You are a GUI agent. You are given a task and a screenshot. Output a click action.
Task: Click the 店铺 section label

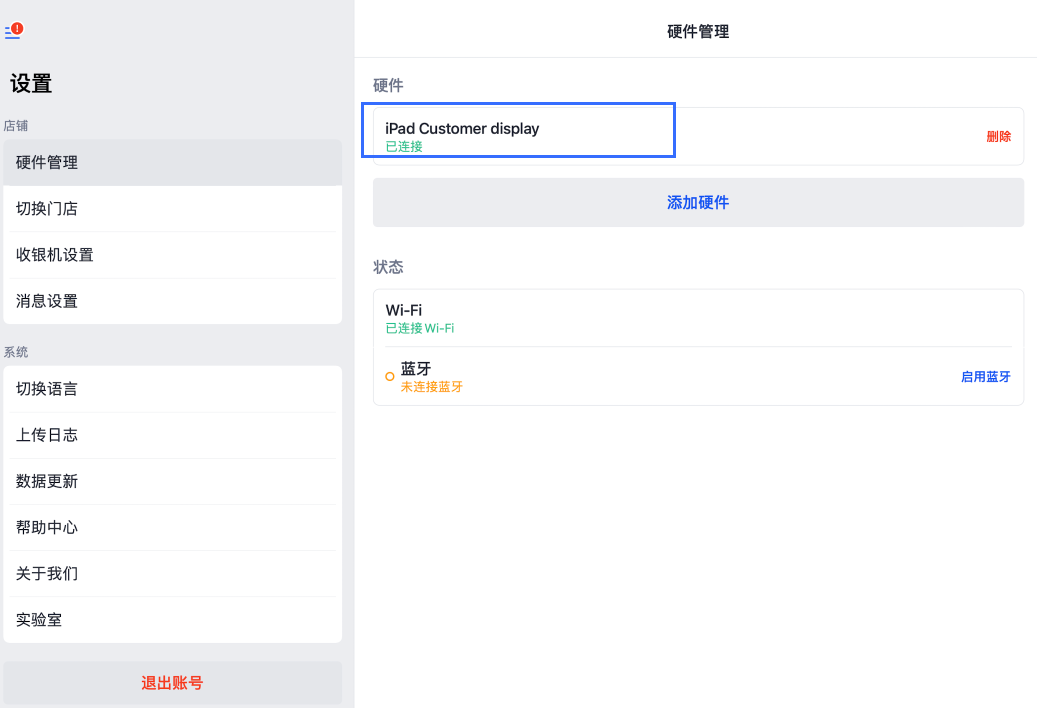tap(16, 126)
